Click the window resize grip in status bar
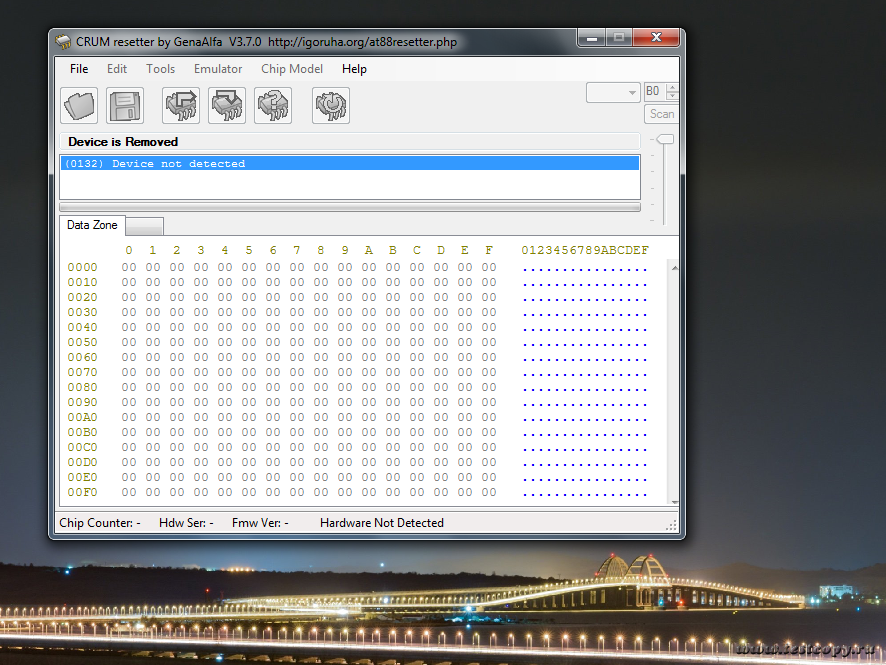886x665 pixels. (671, 525)
